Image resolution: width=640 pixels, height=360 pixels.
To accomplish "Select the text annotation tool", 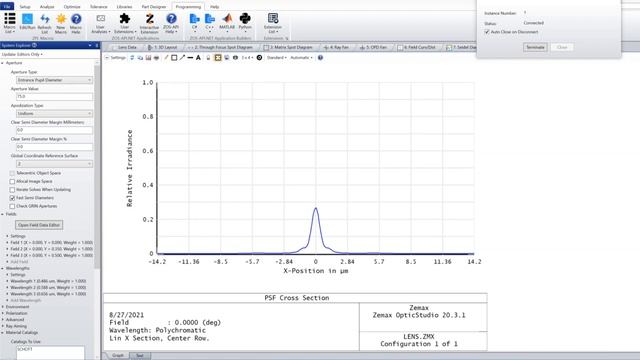I will coord(198,58).
